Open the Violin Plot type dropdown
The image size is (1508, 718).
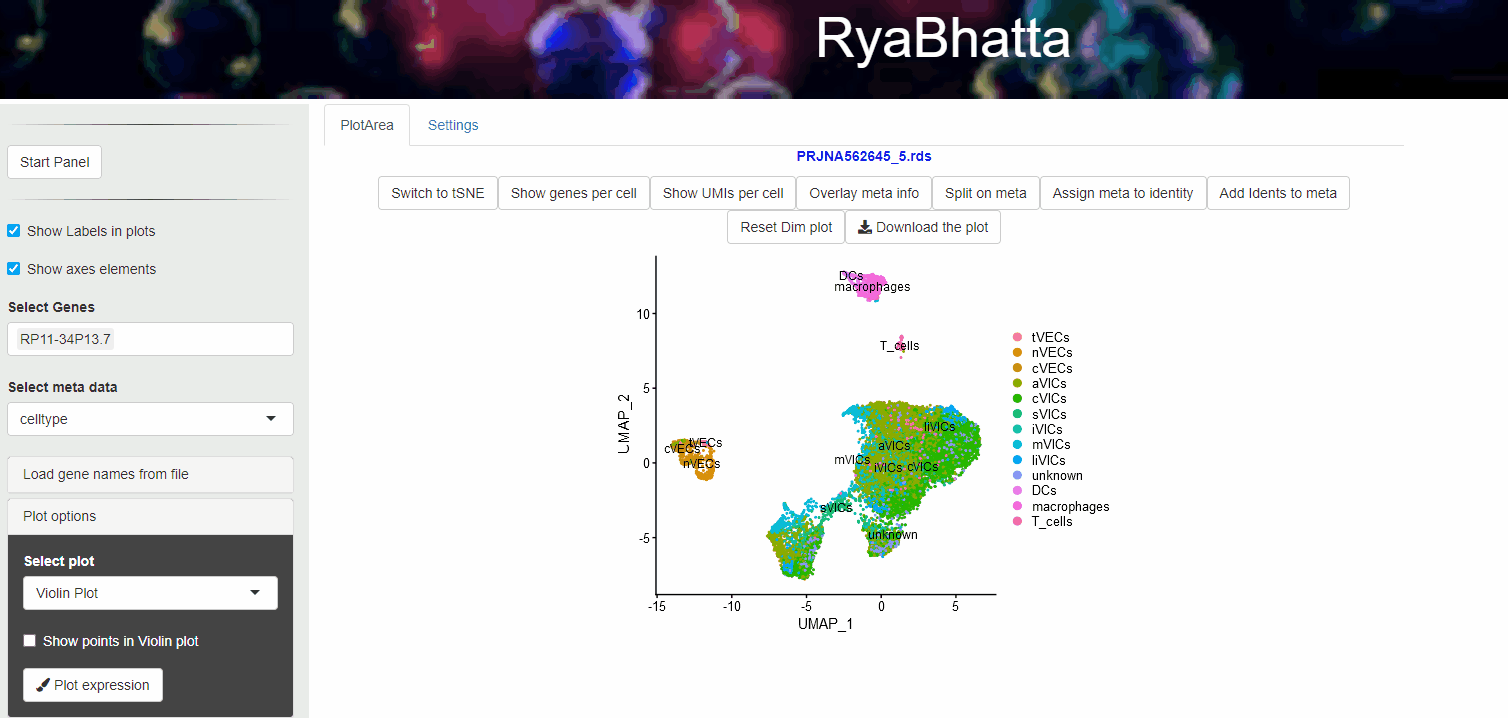click(150, 593)
